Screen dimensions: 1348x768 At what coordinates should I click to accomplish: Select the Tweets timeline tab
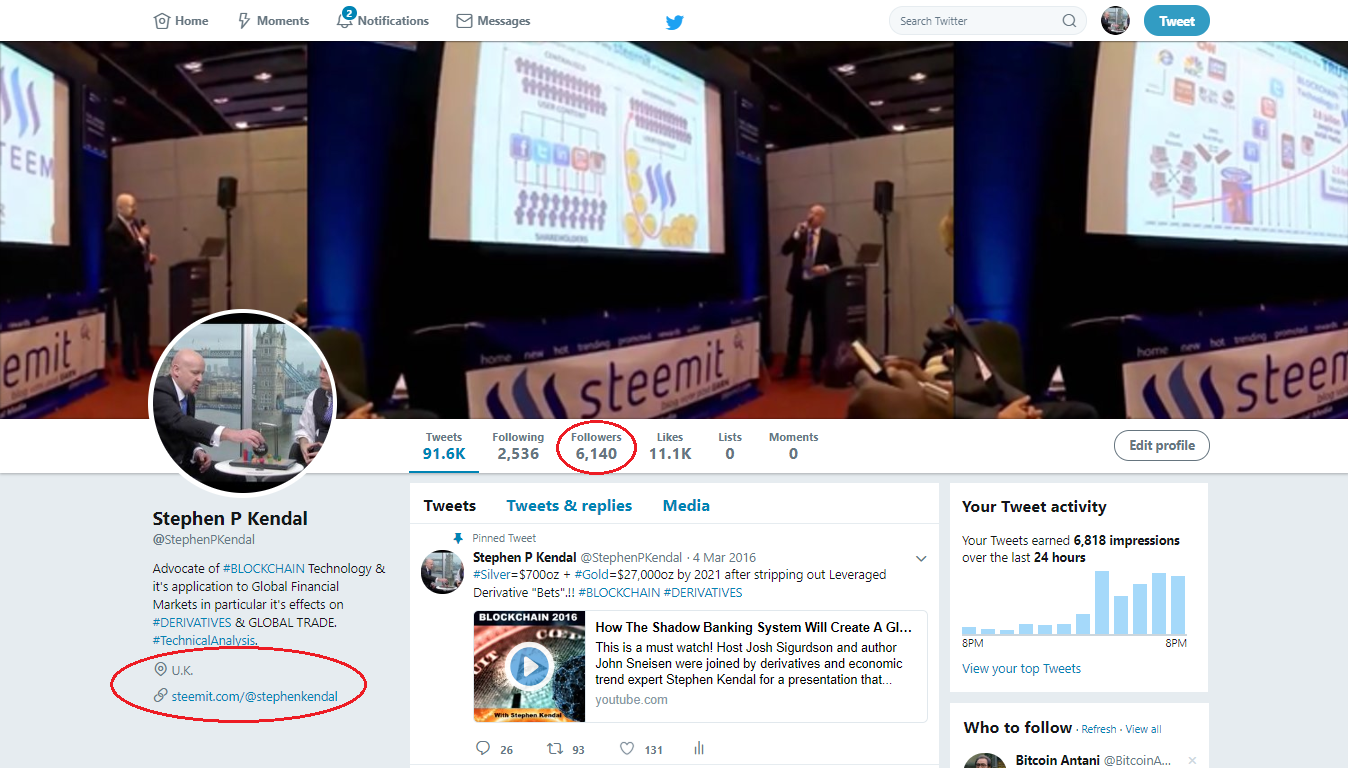(x=450, y=506)
